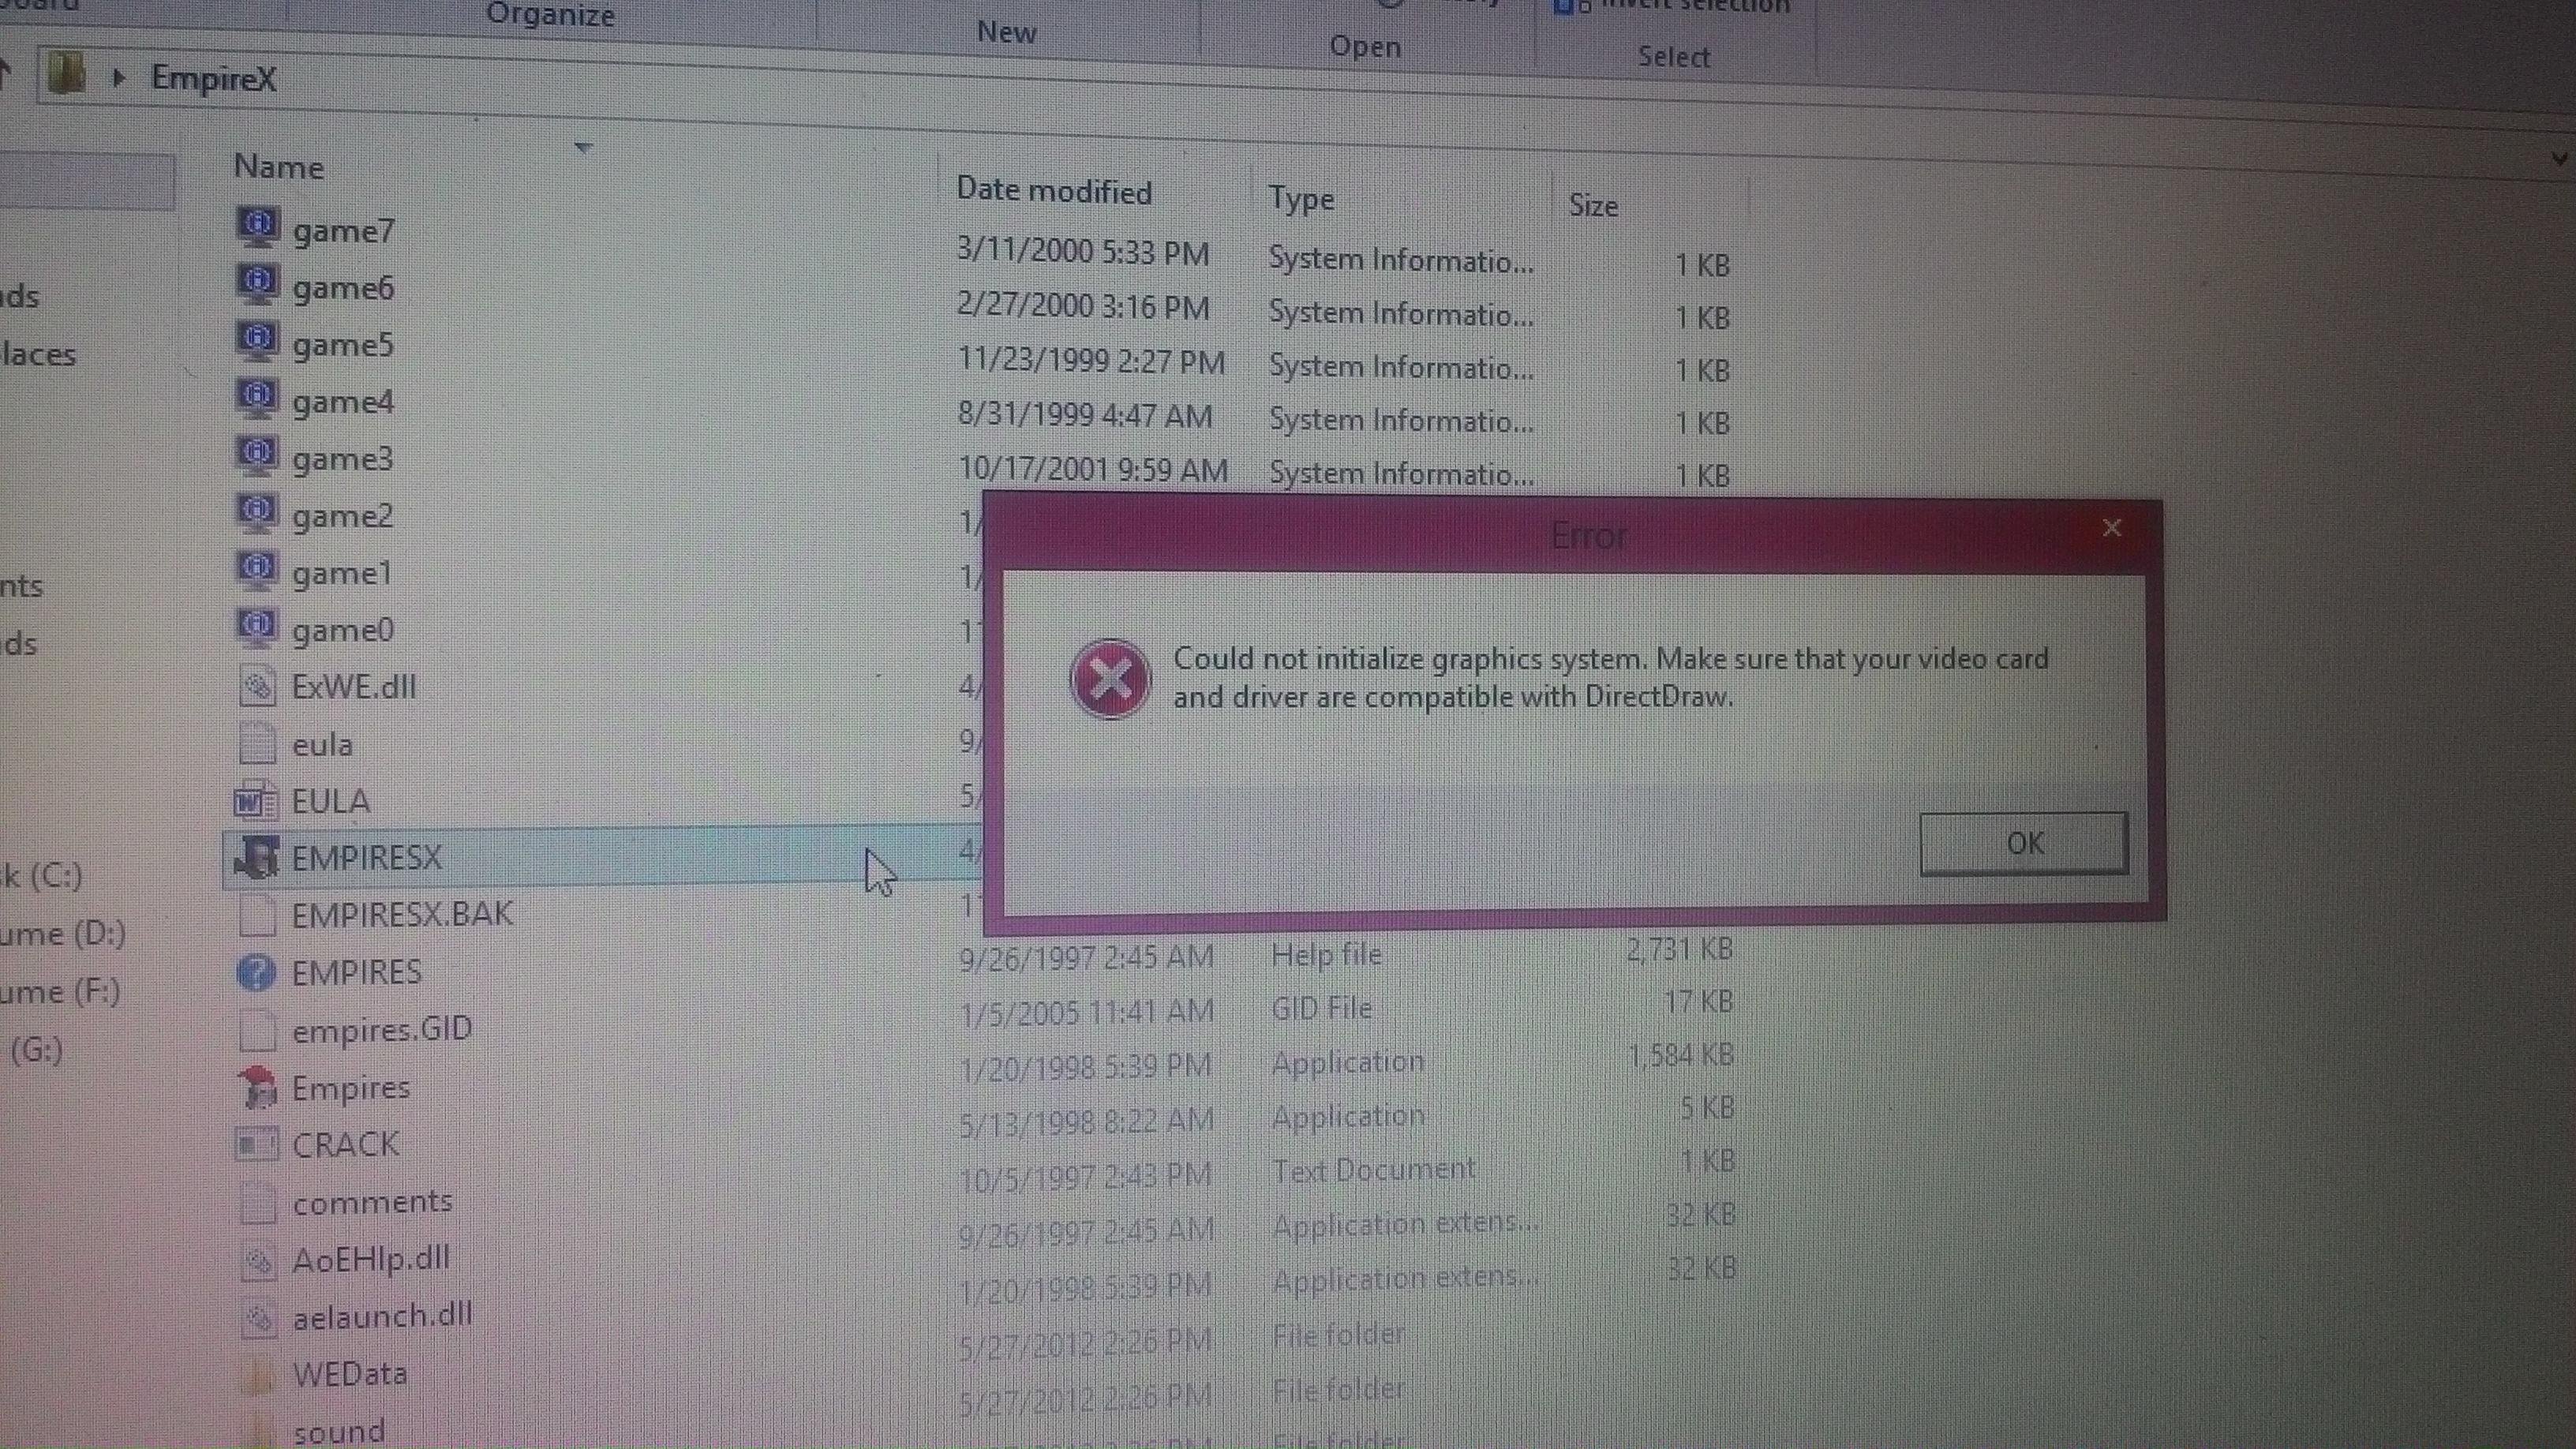Click the date 9/26/1997 2:45 AM for EMPIRES
This screenshot has width=2576, height=1449.
click(1086, 957)
